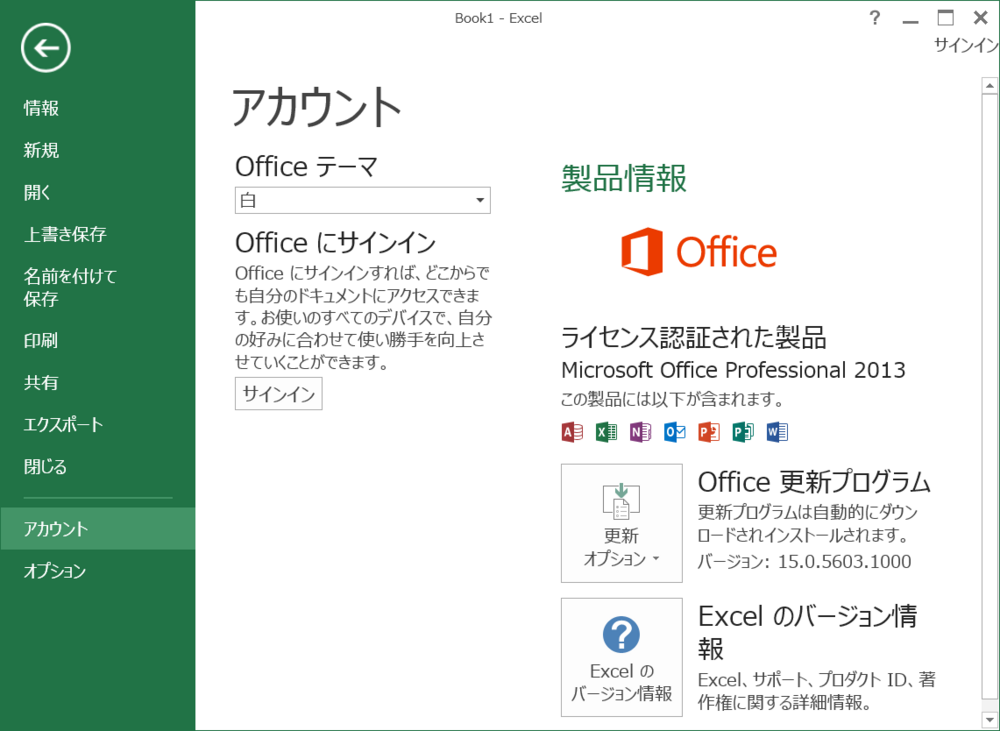Choose 上書き保存 in the sidebar
This screenshot has height=731, width=1000.
tap(65, 234)
